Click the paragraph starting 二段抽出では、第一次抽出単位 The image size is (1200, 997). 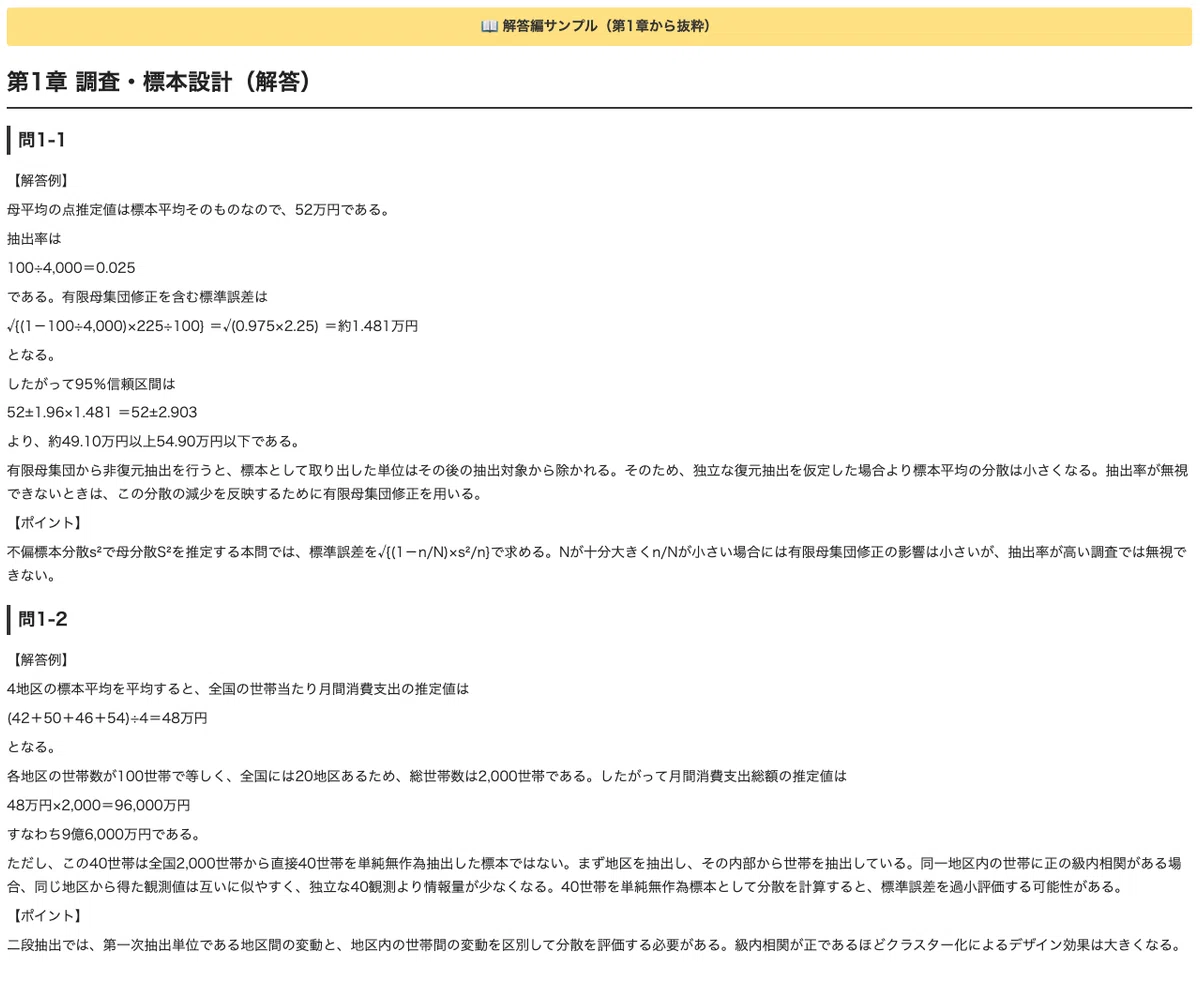594,944
